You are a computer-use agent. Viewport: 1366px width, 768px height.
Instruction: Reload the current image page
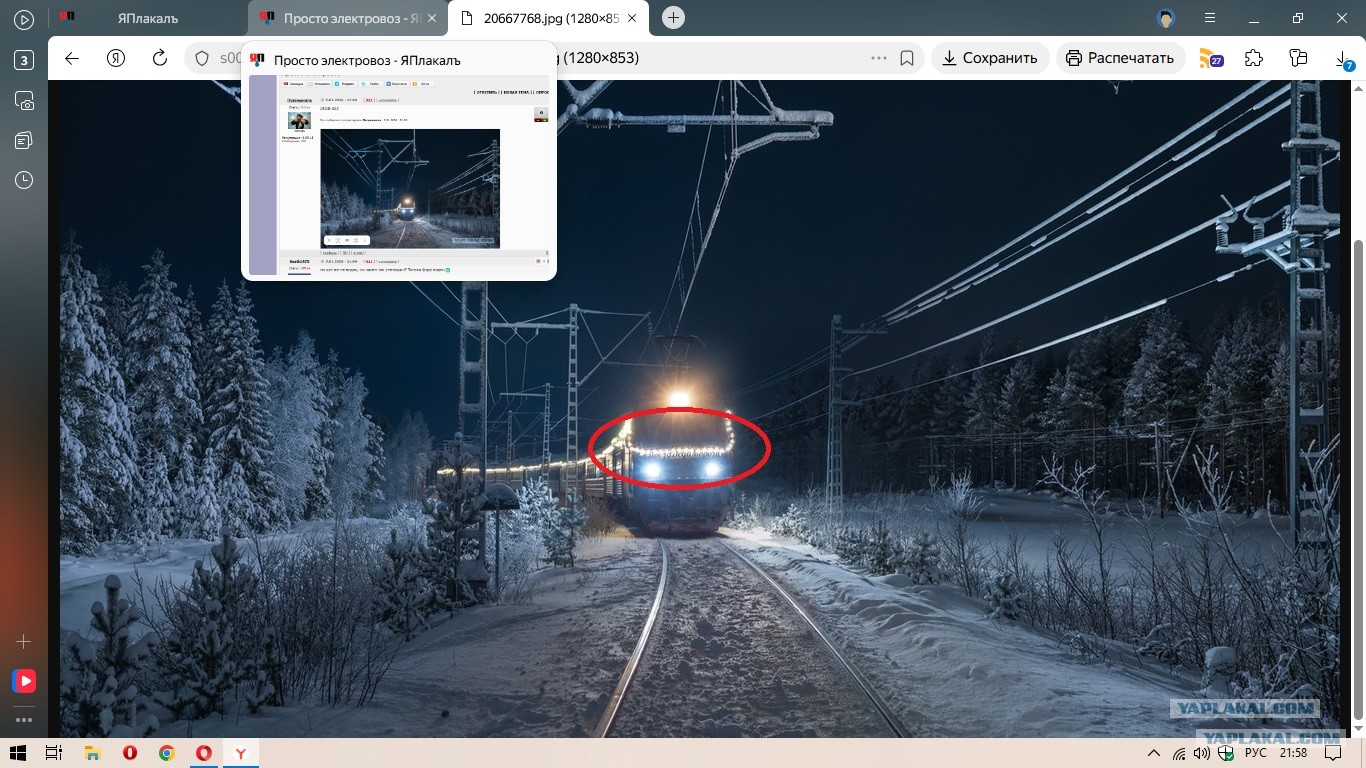[160, 58]
